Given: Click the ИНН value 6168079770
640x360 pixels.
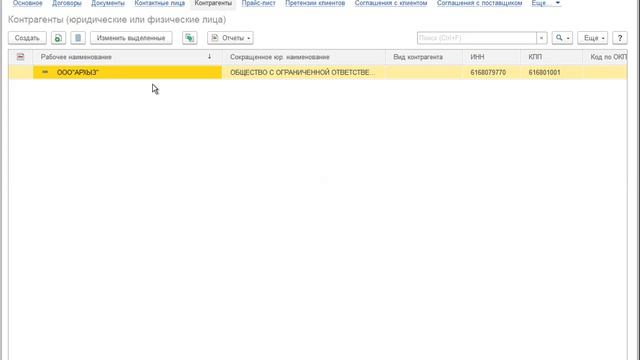Looking at the screenshot, I should [x=488, y=72].
